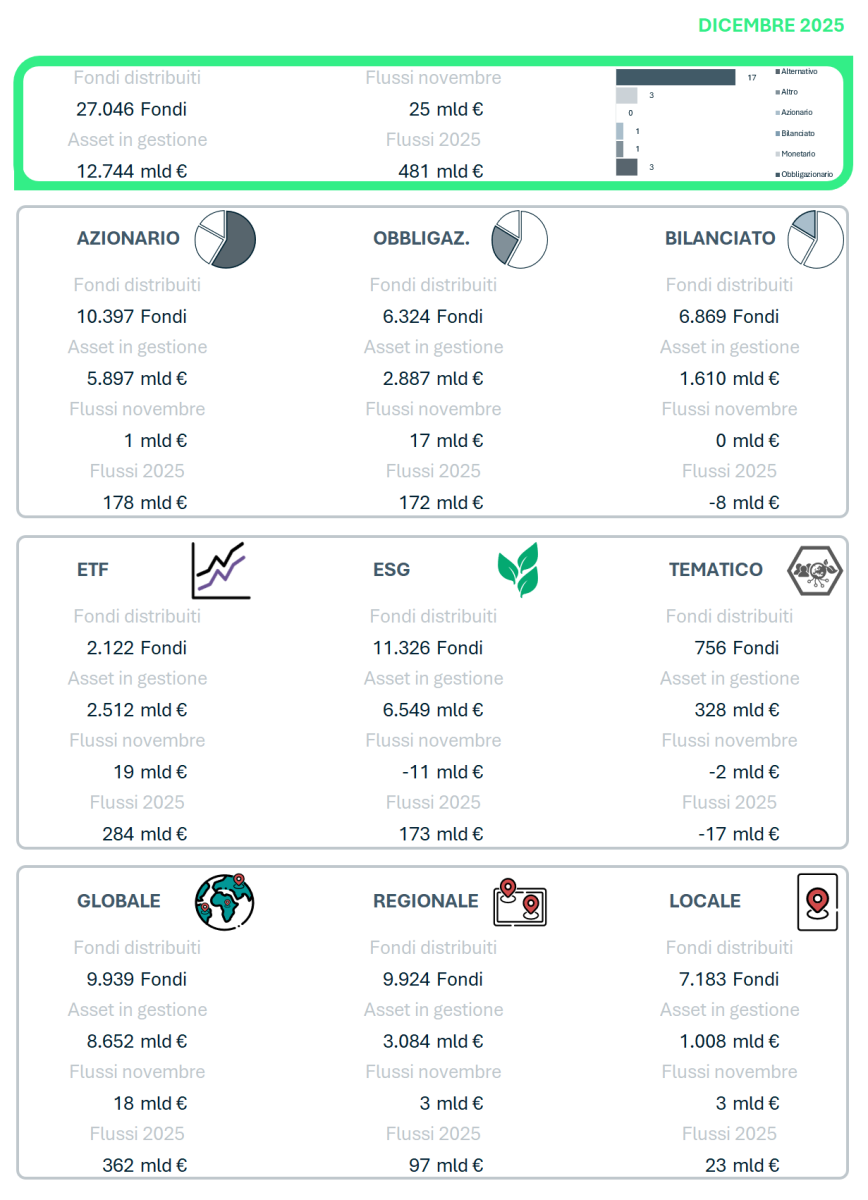This screenshot has height=1200, width=868.
Task: Select the TEMATICO section heading
Action: point(716,570)
